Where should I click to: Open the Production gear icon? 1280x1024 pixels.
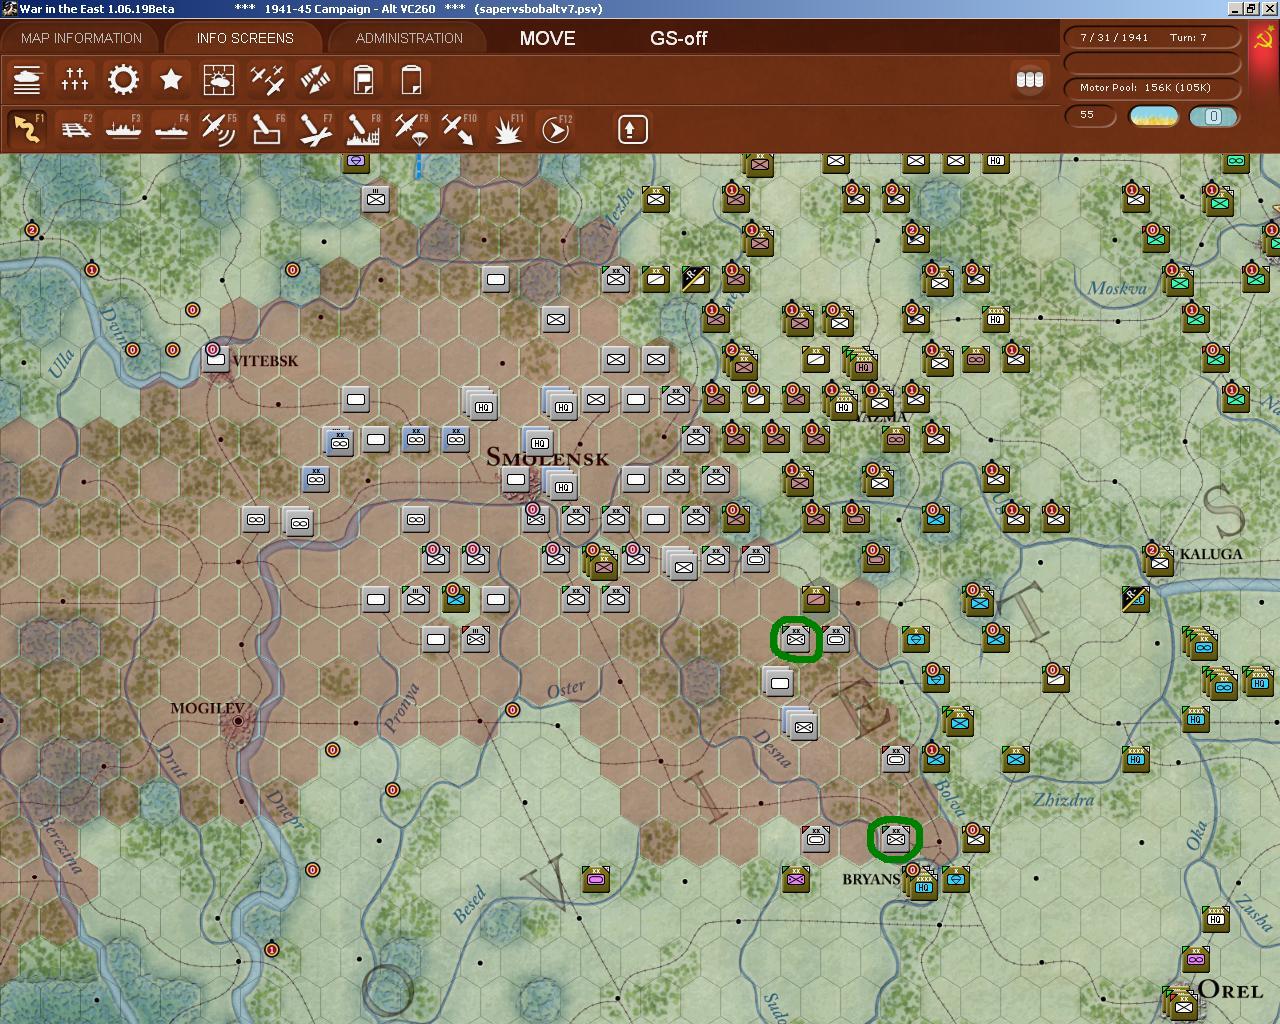pos(123,79)
